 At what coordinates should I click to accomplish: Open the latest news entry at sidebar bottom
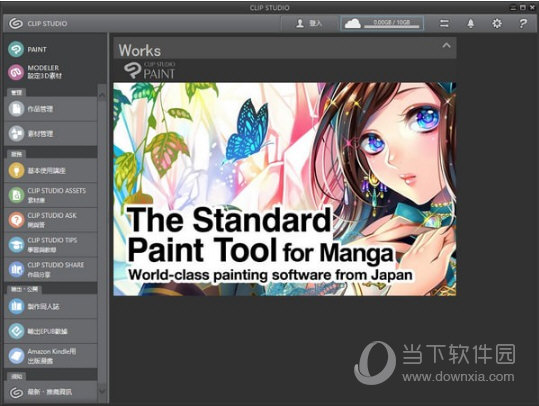coord(51,392)
